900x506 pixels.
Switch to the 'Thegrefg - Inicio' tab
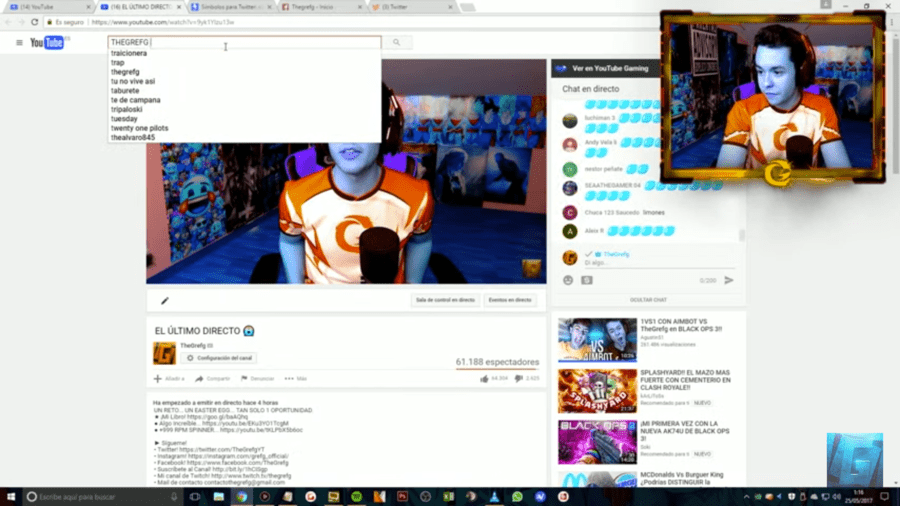320,7
